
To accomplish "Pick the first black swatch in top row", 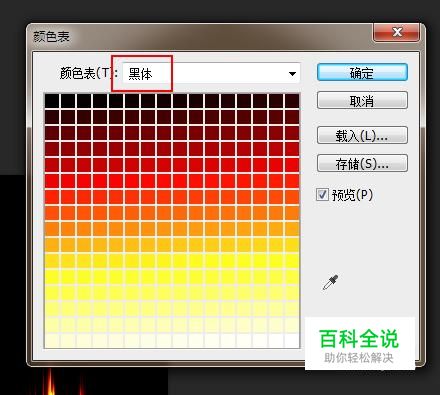I will tap(52, 101).
